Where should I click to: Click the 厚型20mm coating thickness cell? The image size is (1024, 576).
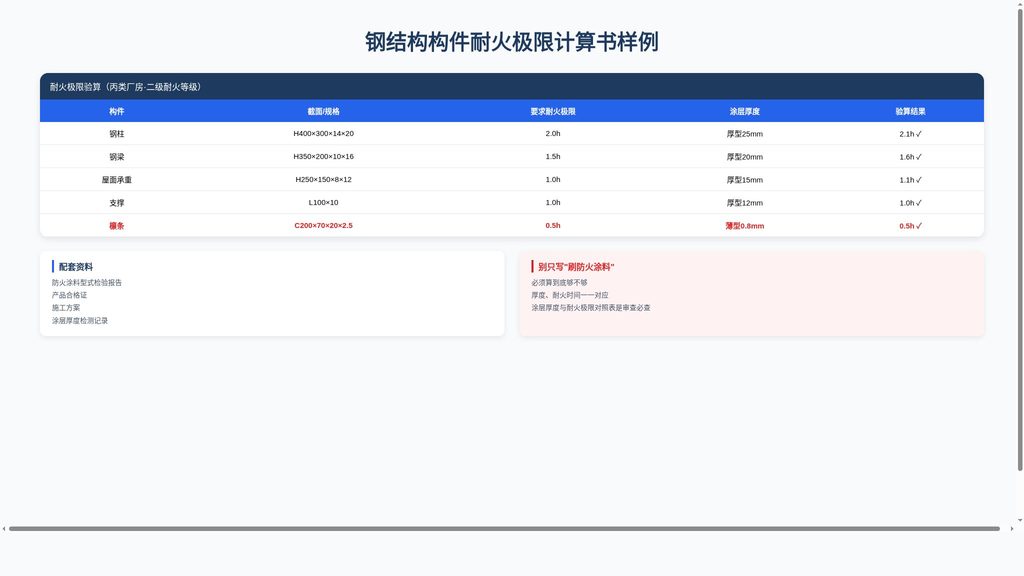coord(744,157)
